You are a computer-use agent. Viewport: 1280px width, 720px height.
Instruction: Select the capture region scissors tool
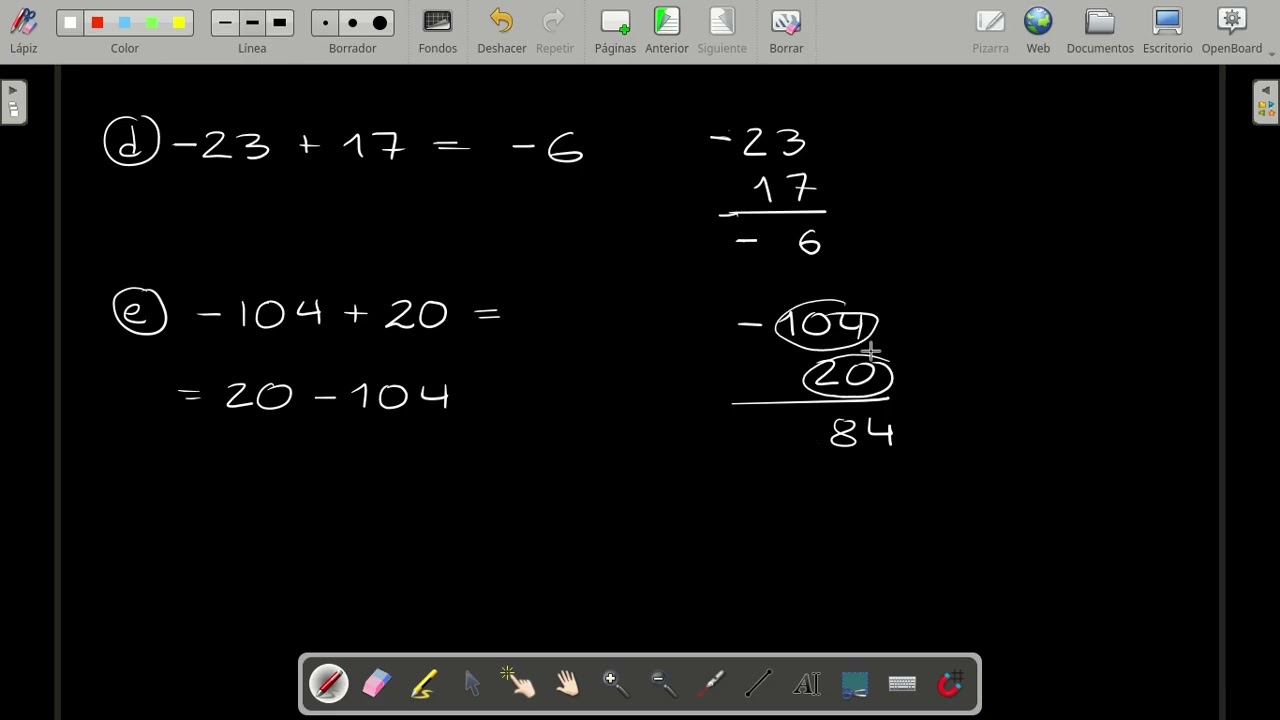point(854,684)
